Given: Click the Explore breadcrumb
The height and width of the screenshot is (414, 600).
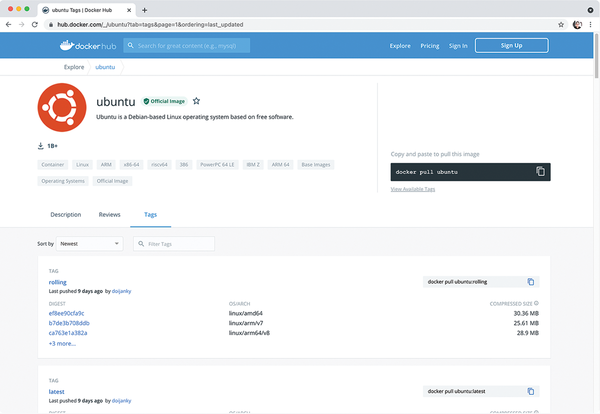Looking at the screenshot, I should point(74,67).
